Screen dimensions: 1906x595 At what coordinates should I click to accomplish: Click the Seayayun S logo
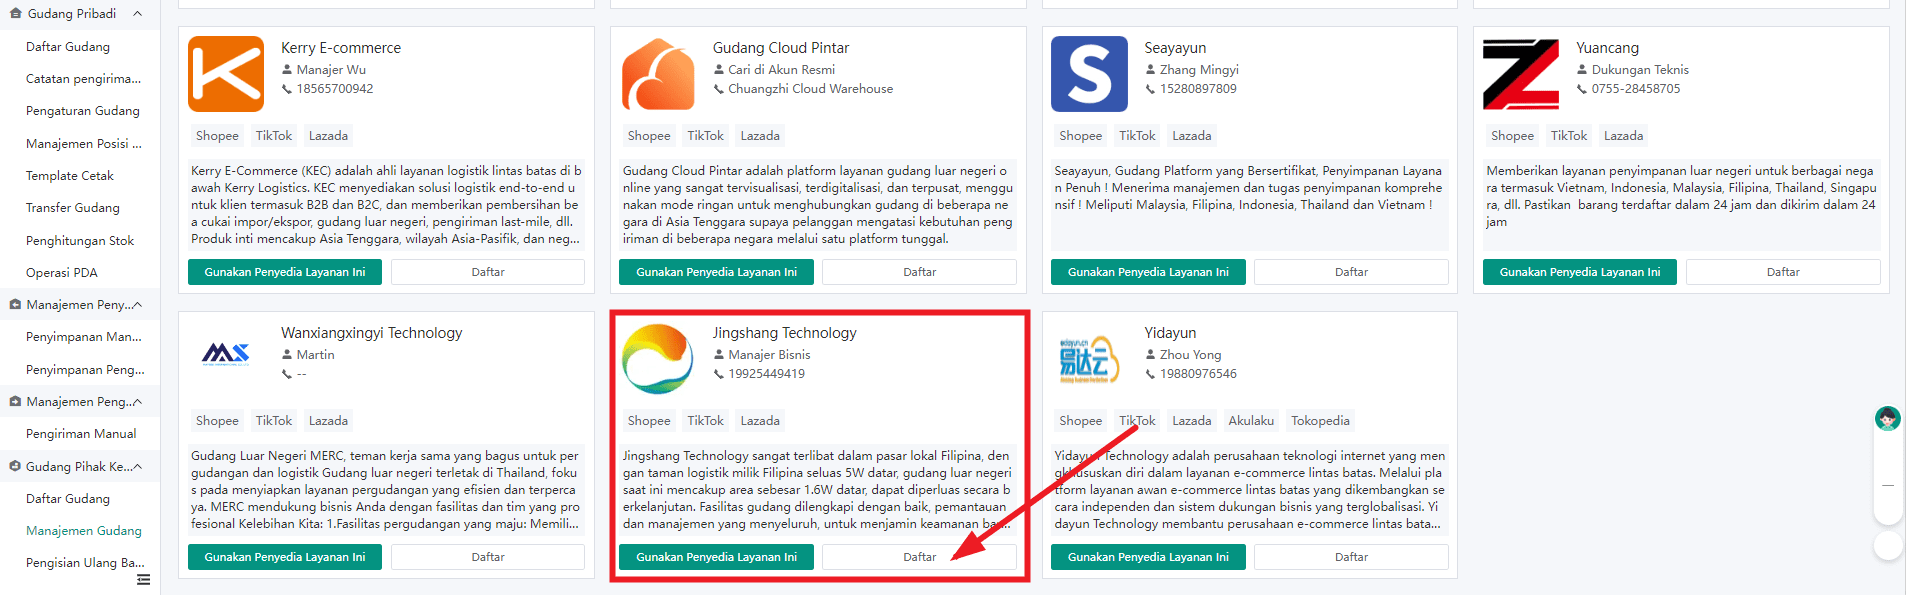coord(1089,74)
